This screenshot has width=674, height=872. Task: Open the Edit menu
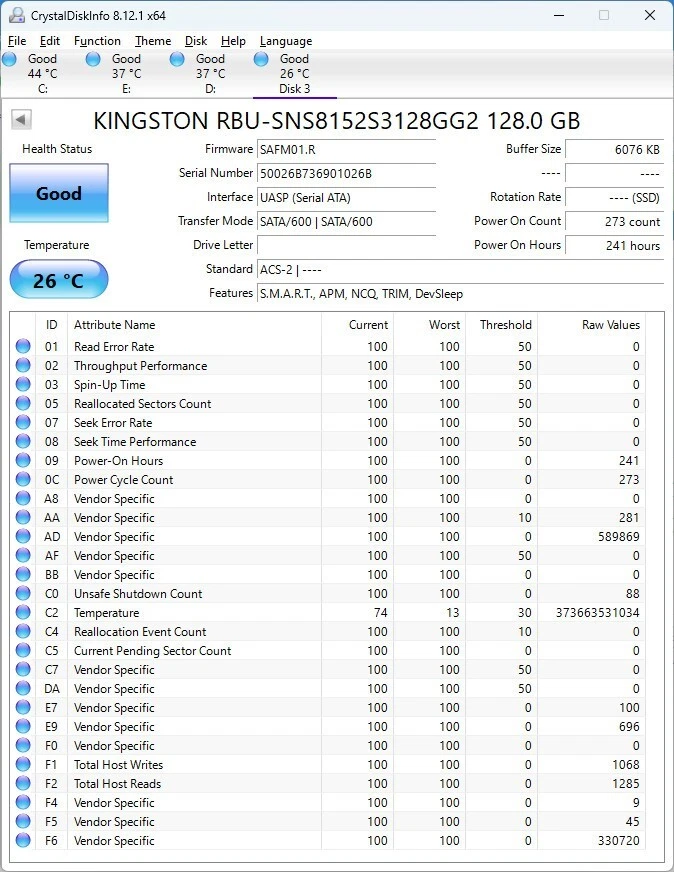(49, 41)
